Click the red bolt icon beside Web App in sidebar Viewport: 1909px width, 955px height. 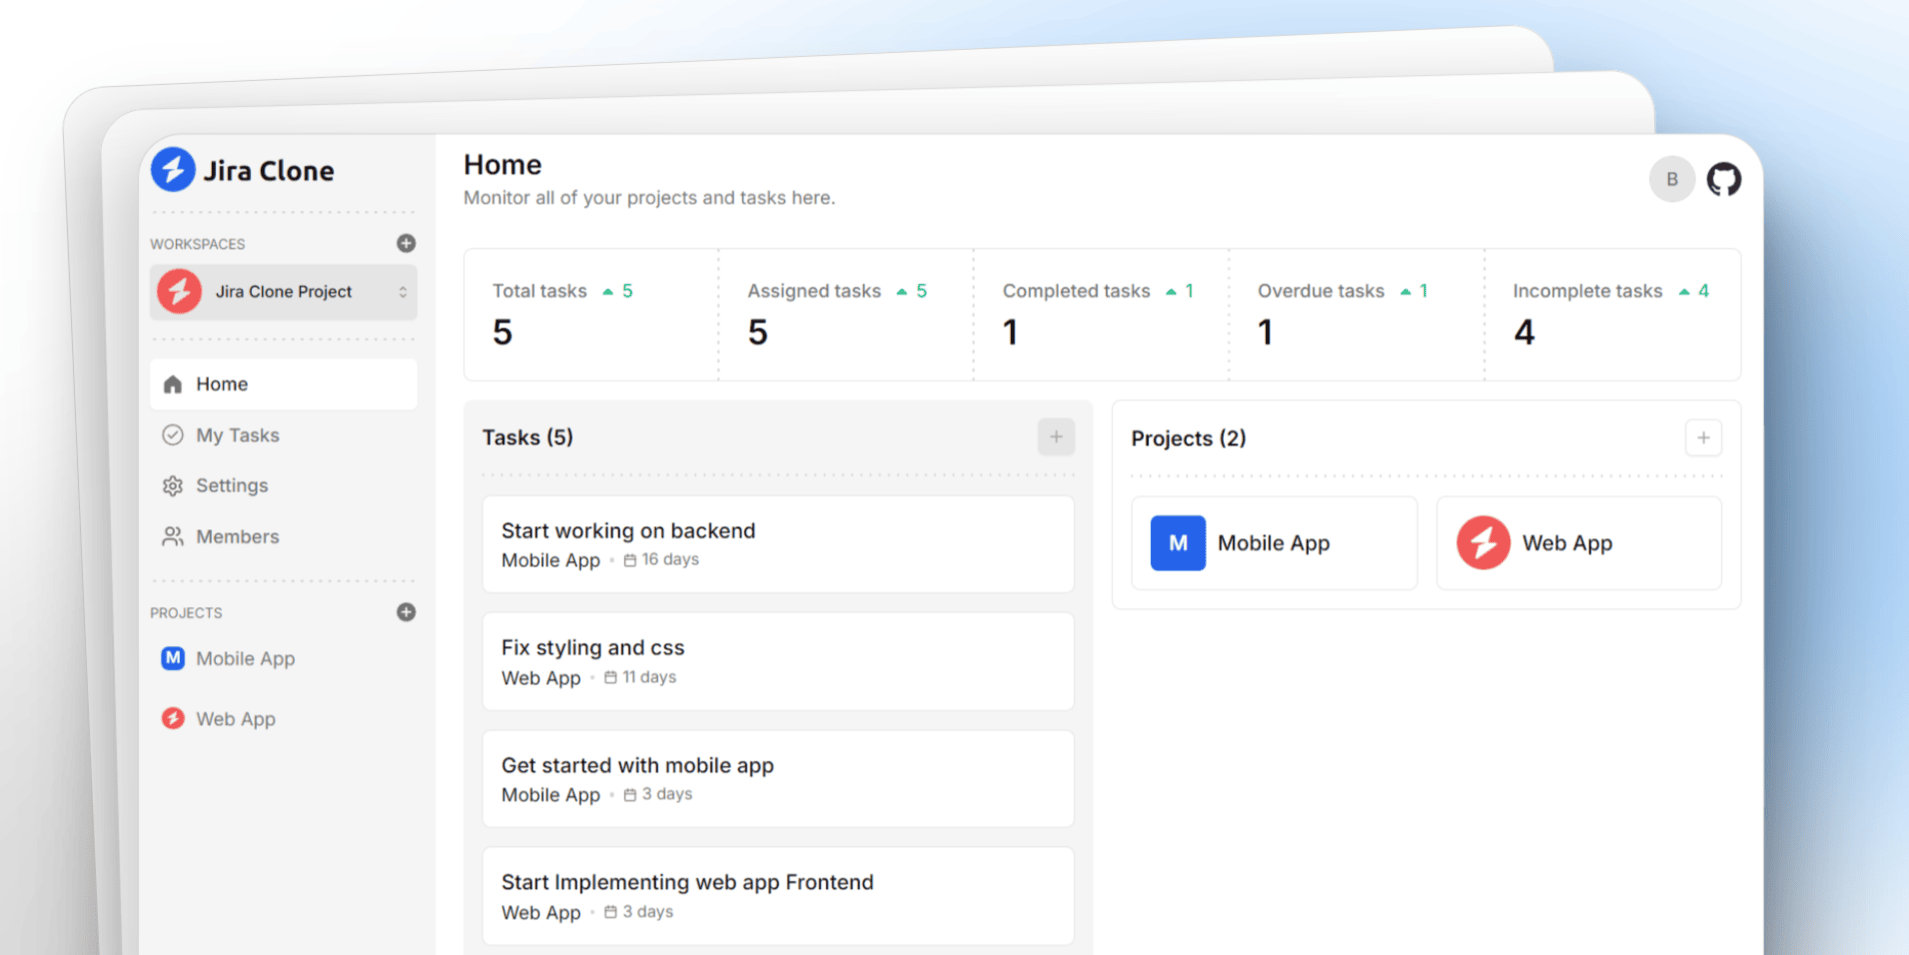click(173, 718)
